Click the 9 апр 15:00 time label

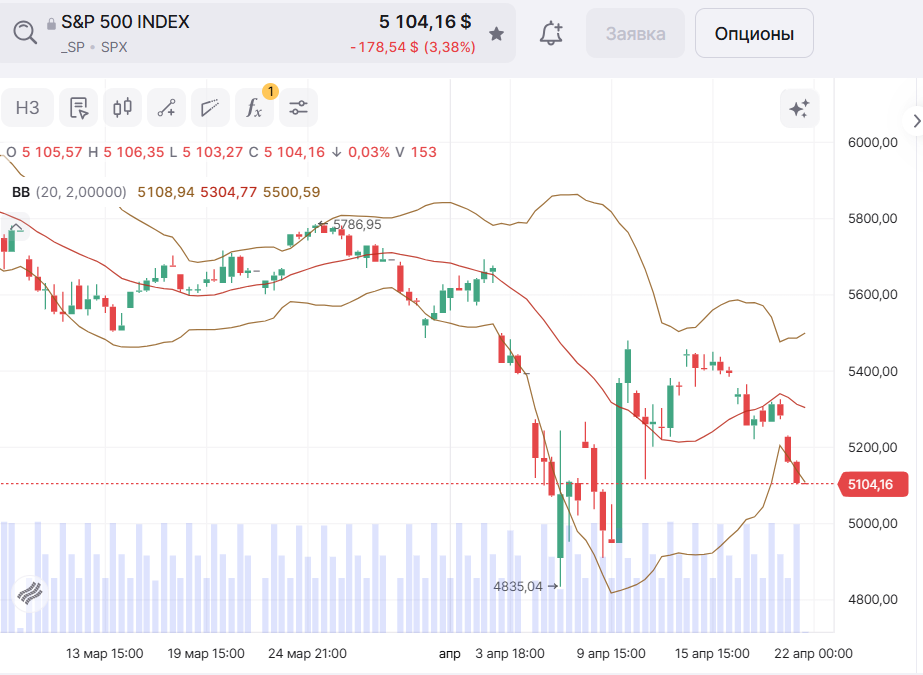pos(611,653)
